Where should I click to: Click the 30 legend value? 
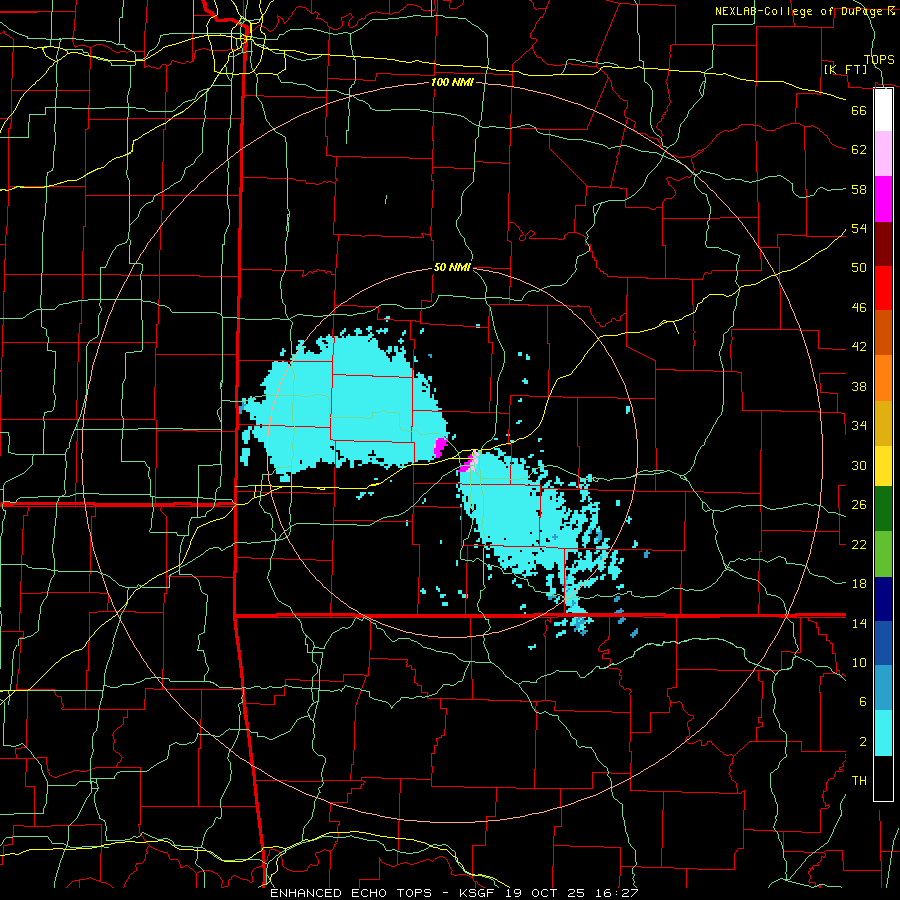coord(859,465)
